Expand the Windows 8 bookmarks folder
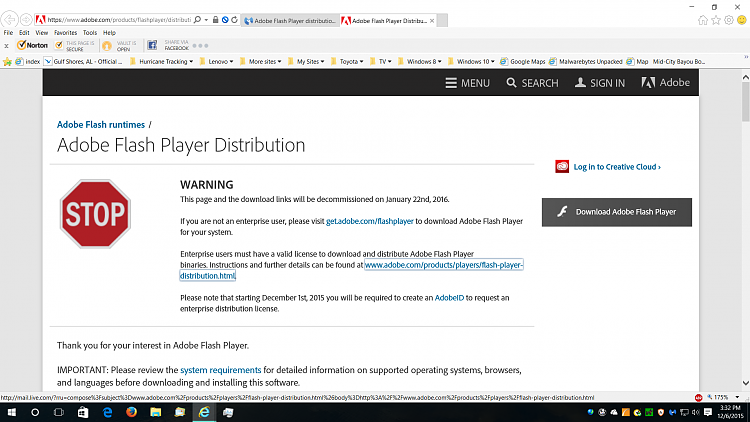This screenshot has width=750, height=422. point(420,61)
